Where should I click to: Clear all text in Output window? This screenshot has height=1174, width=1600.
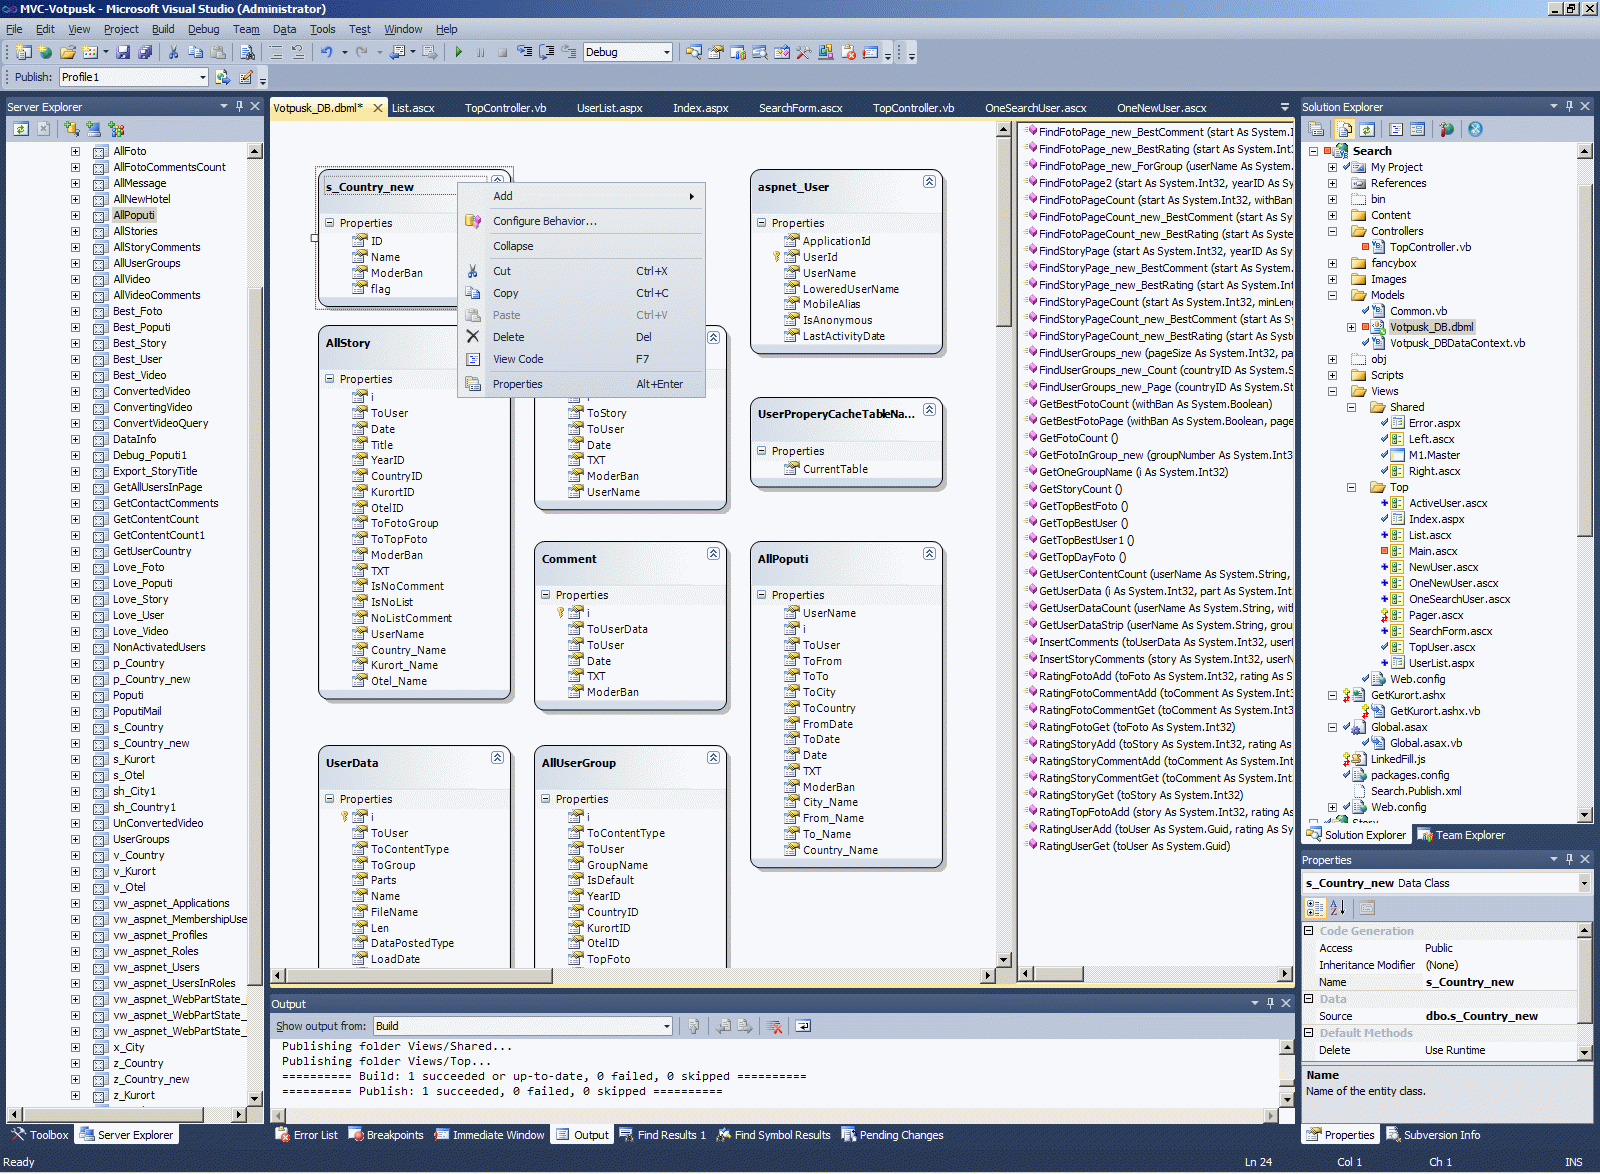[773, 1026]
